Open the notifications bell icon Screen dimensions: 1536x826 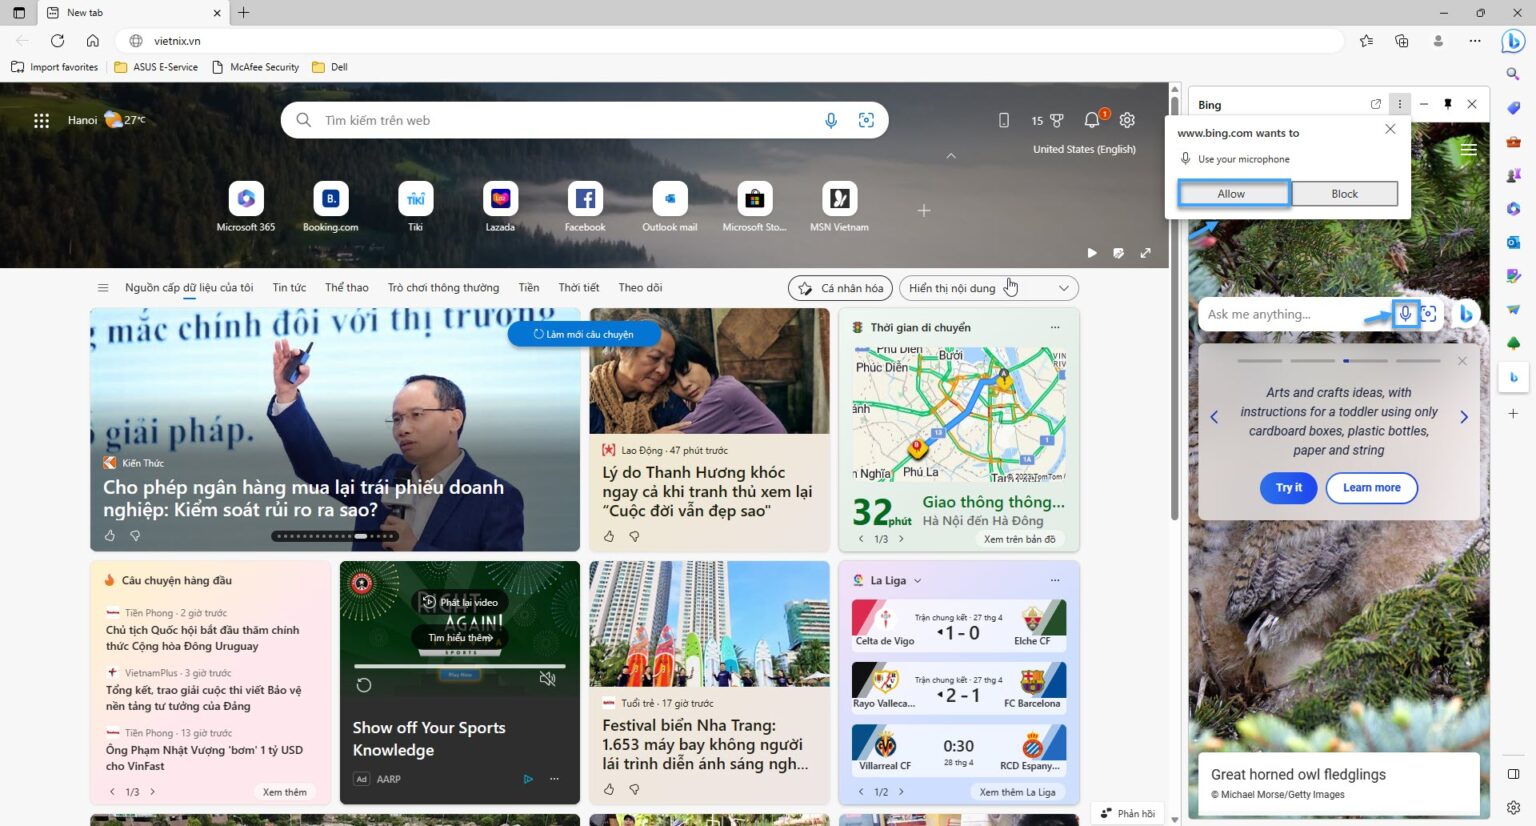coord(1091,120)
